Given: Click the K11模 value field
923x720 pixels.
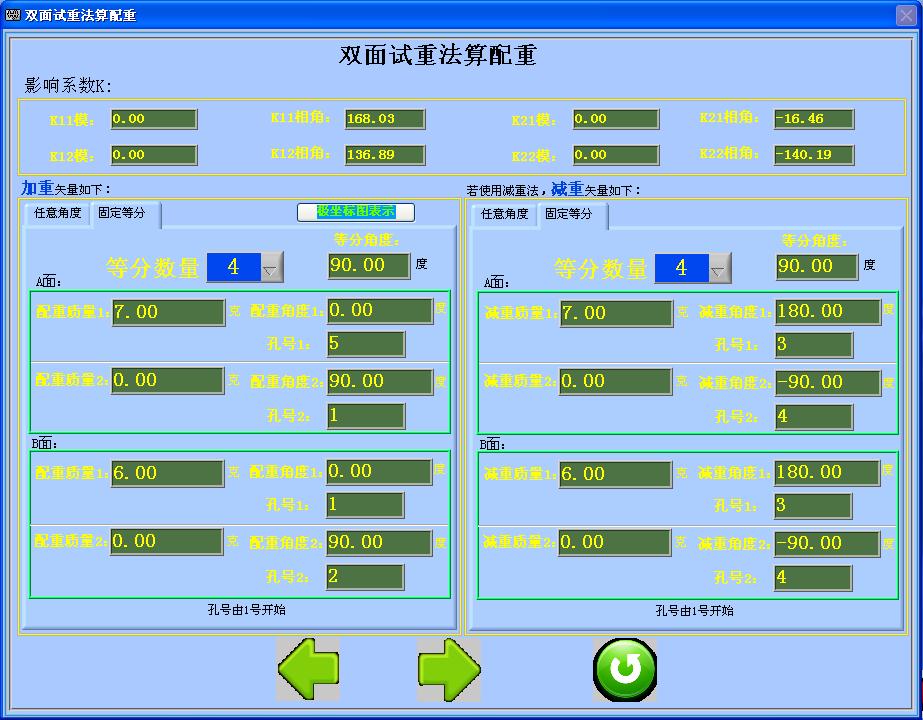Looking at the screenshot, I should pyautogui.click(x=153, y=119).
